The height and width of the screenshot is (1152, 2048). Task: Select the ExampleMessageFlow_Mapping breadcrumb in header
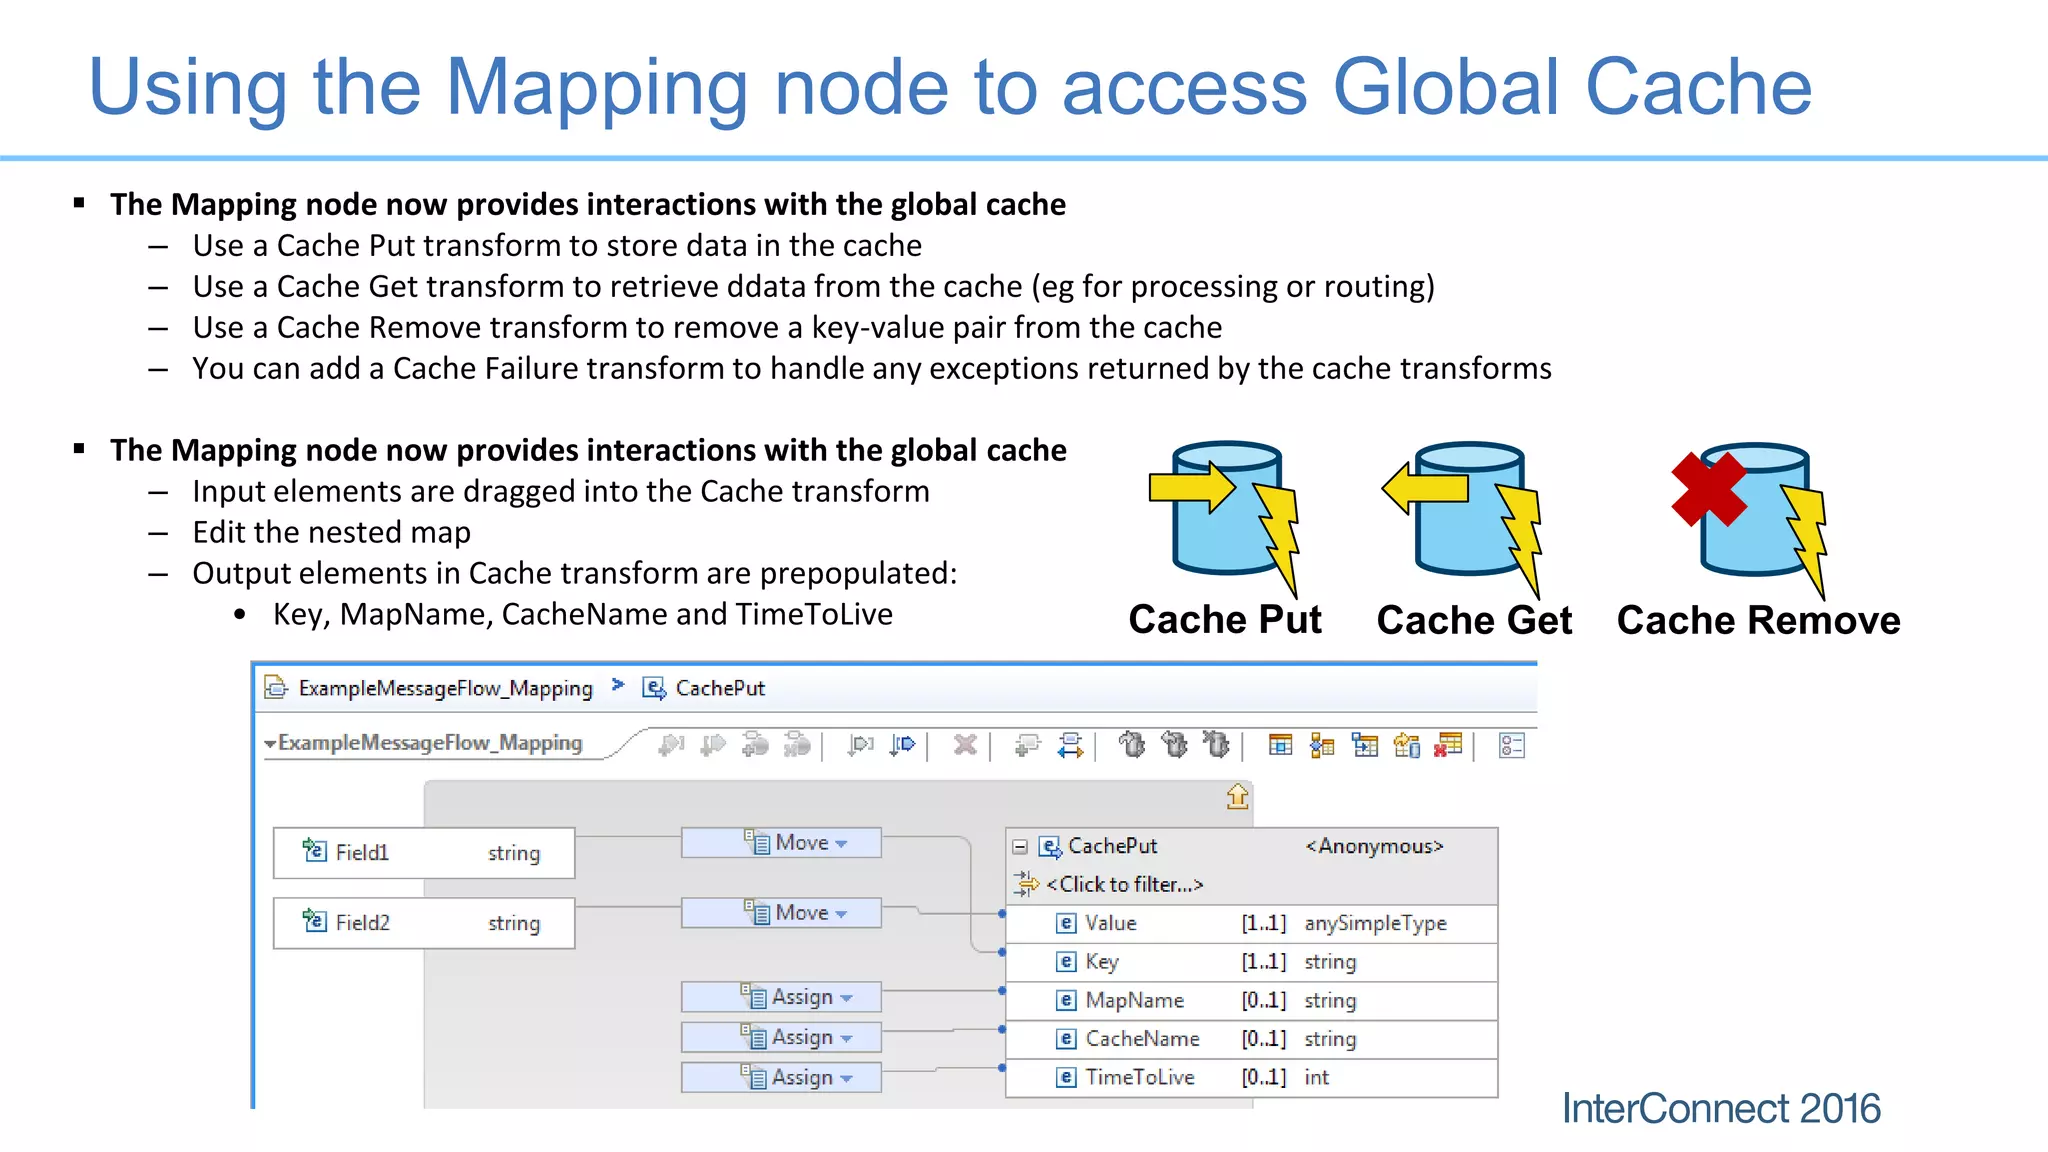445,689
